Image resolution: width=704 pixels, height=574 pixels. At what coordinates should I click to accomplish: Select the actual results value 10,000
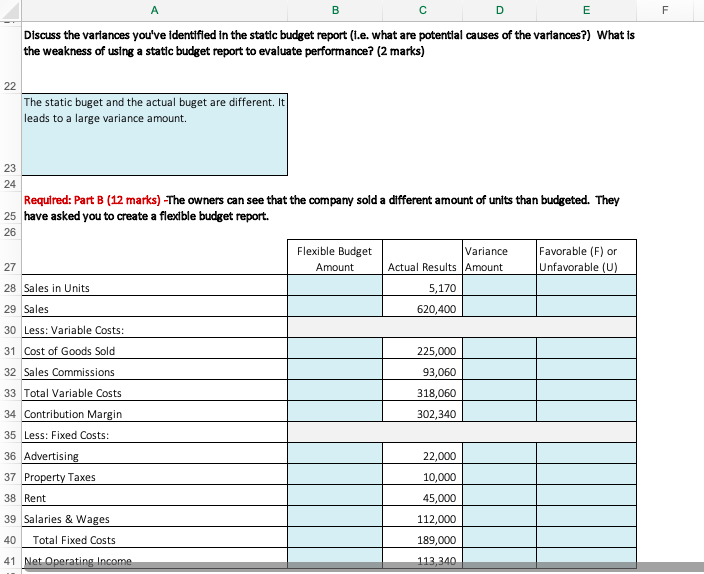tap(422, 474)
